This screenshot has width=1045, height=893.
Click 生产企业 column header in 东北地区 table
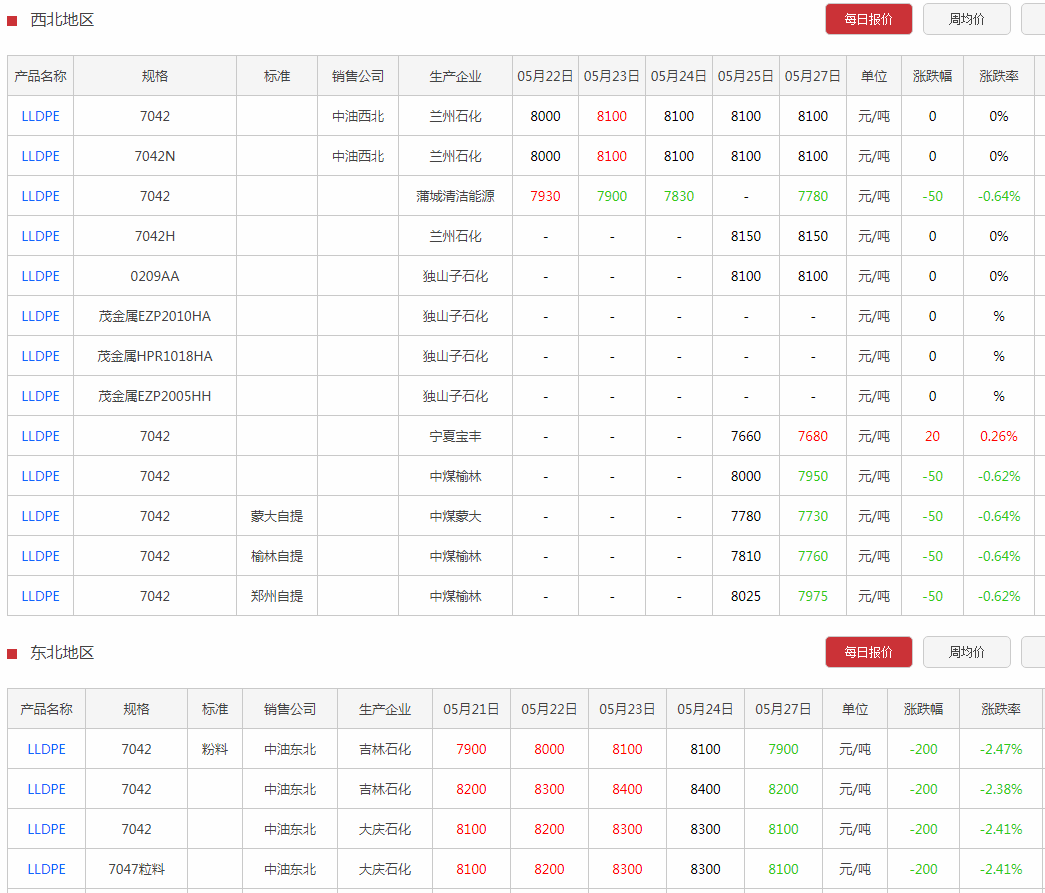[385, 709]
